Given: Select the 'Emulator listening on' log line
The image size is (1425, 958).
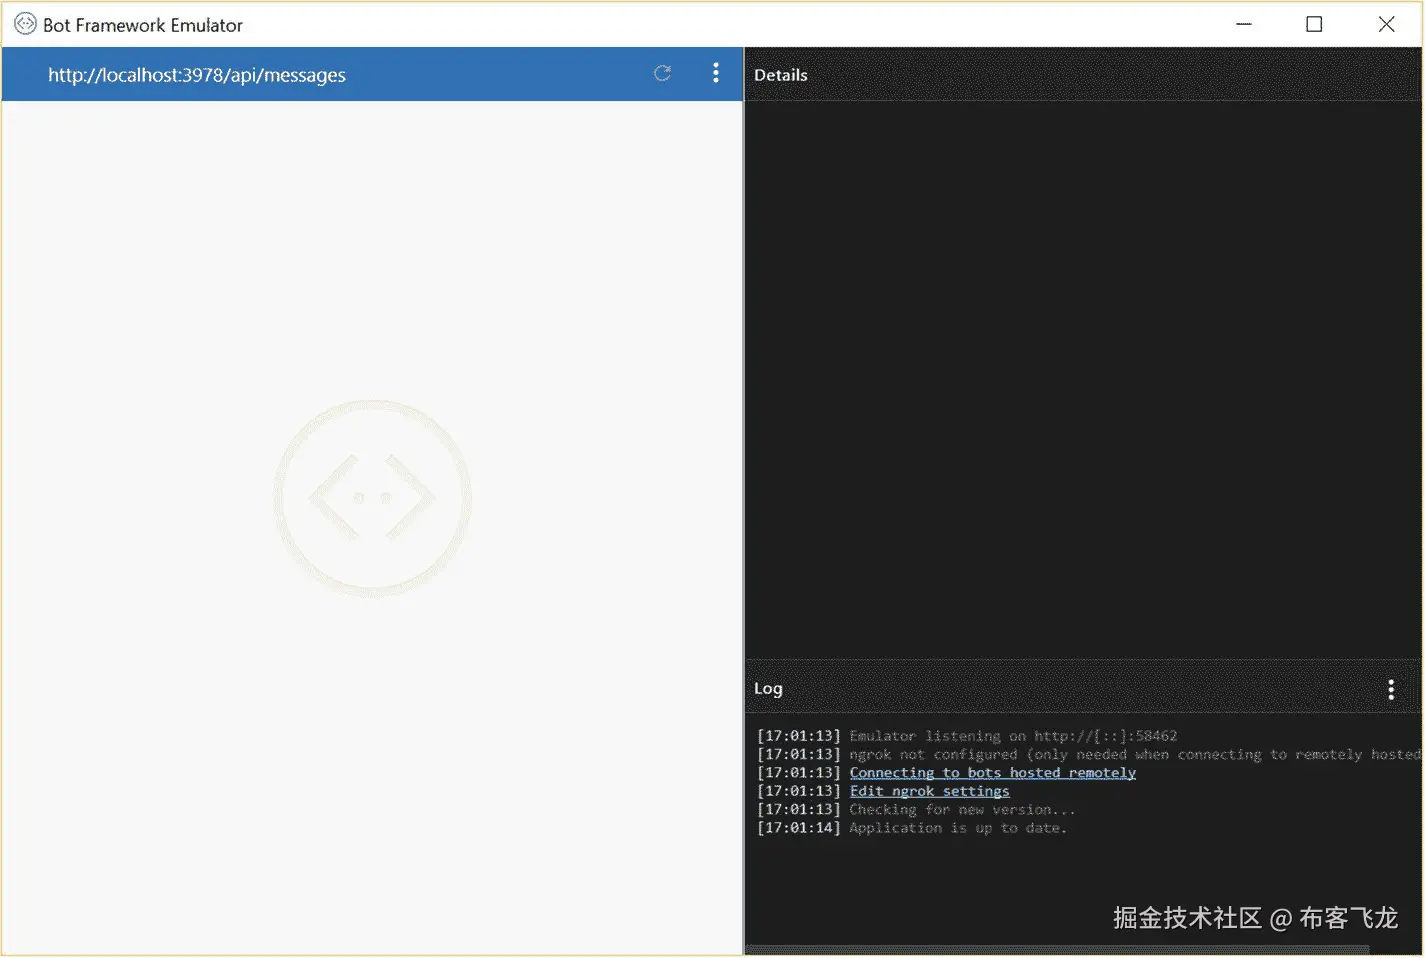Looking at the screenshot, I should click(x=967, y=736).
